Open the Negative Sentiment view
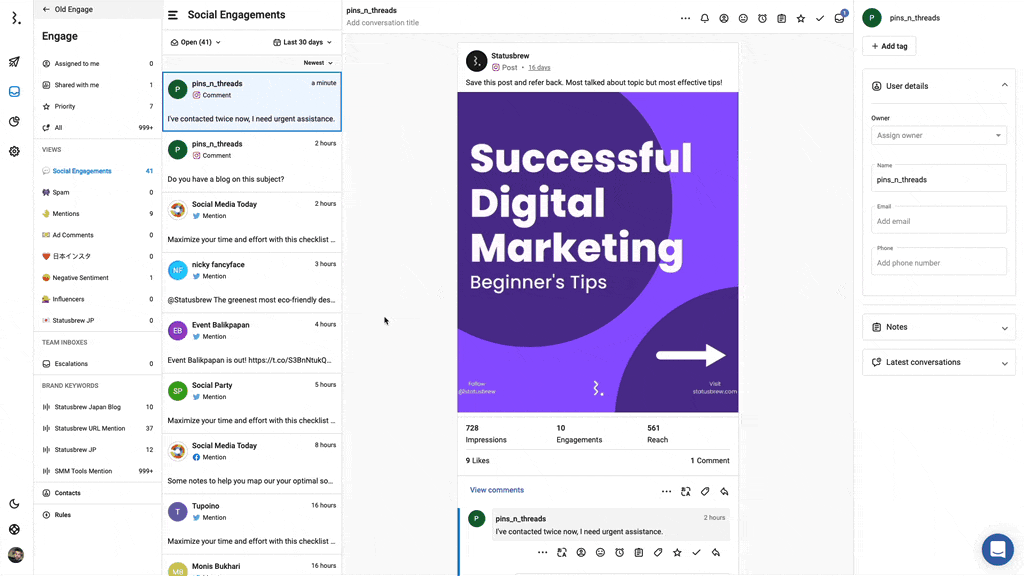The width and height of the screenshot is (1024, 576). [x=97, y=278]
